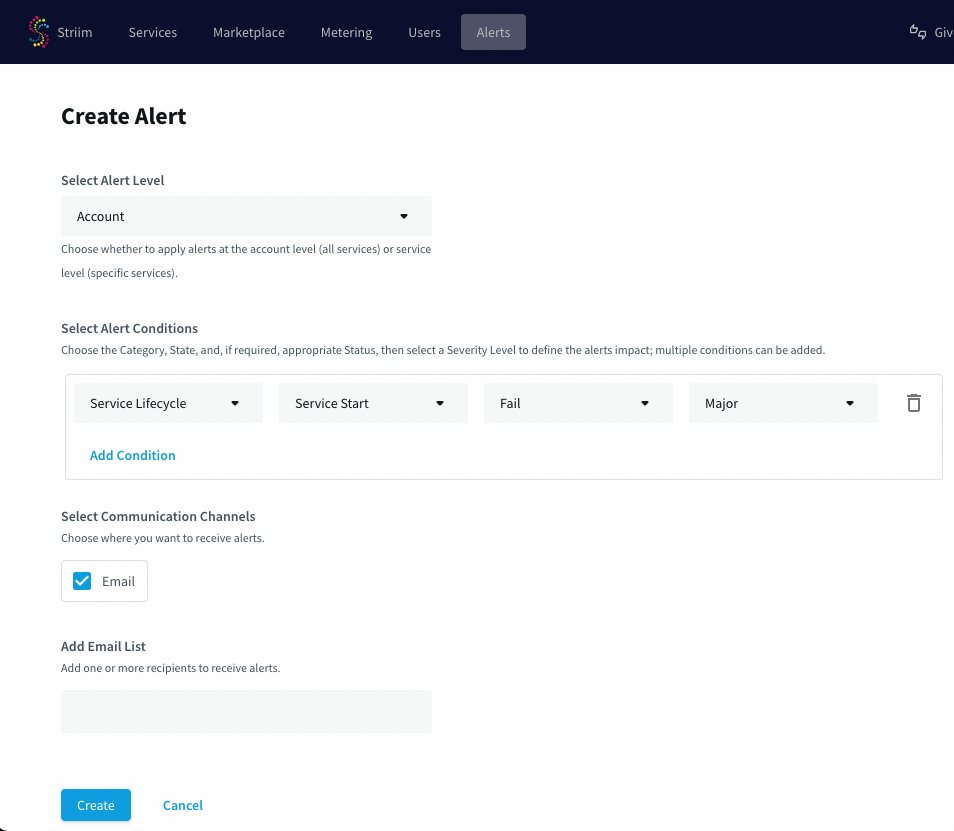Viewport: 954px width, 831px height.
Task: Click the Create button to save the alert
Action: (95, 804)
